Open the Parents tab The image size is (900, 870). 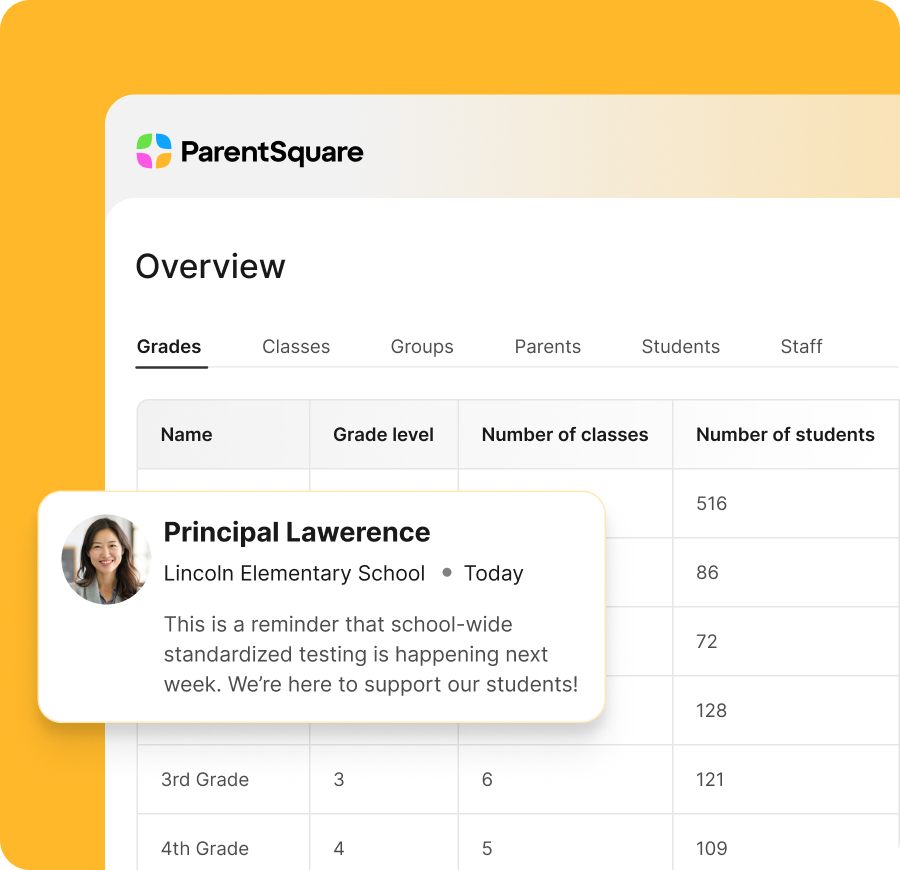pos(548,347)
